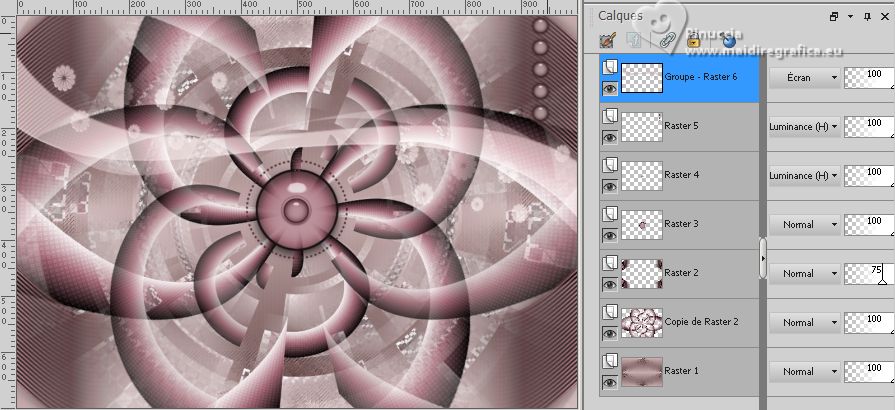Select the Raster 5 layer thumbnail

(642, 127)
